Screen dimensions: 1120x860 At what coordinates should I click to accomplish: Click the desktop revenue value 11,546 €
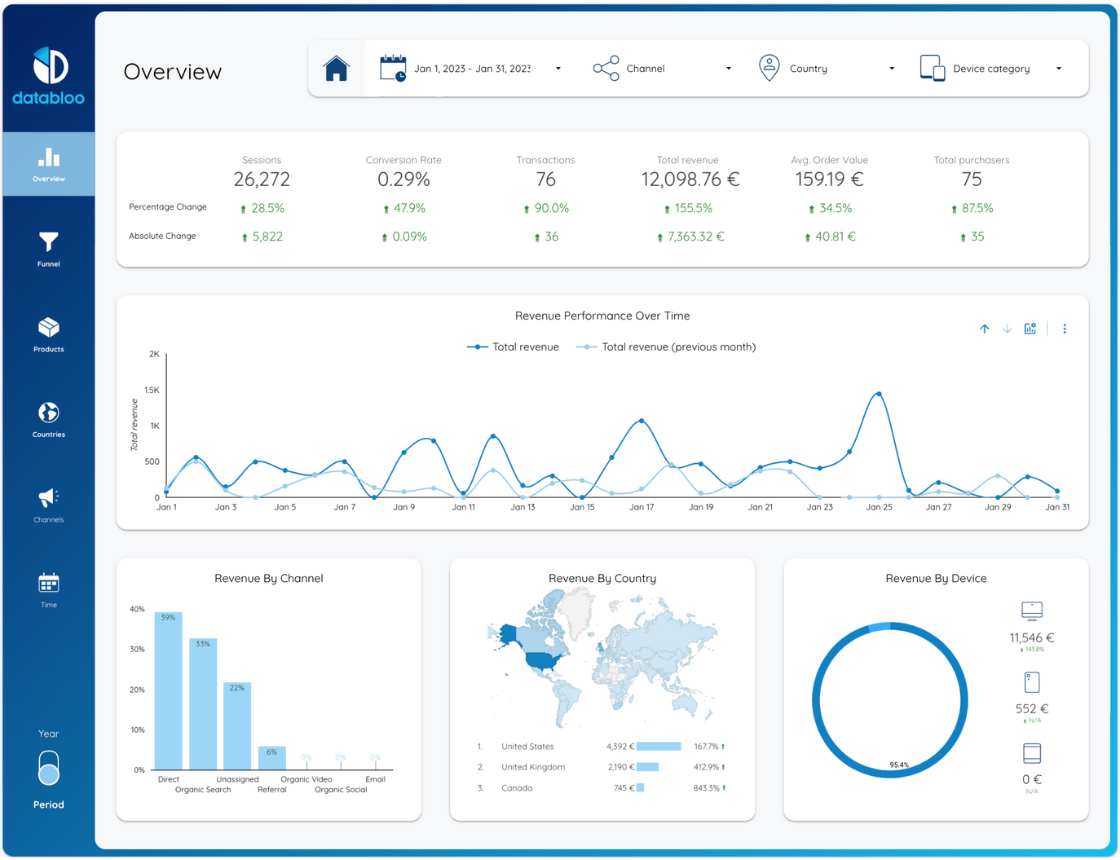coord(1031,638)
